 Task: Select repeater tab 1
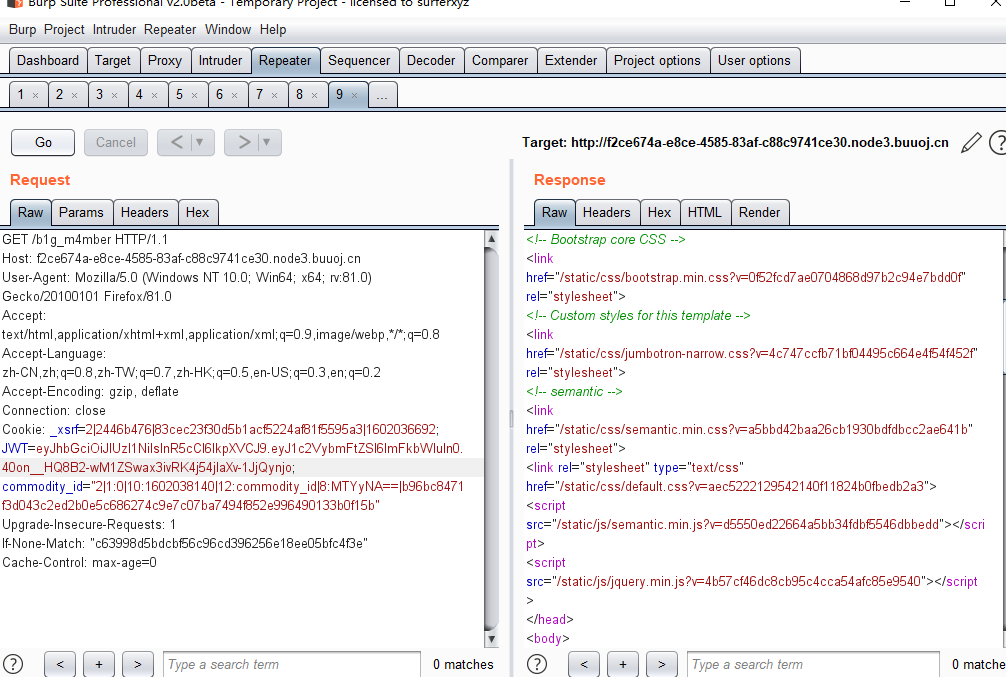(x=21, y=95)
